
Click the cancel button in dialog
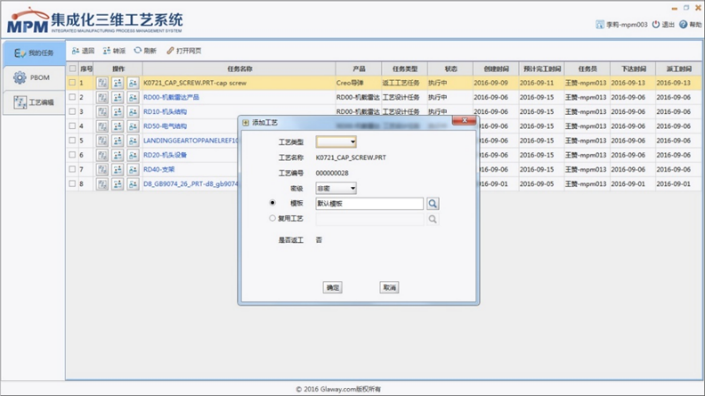tap(389, 288)
